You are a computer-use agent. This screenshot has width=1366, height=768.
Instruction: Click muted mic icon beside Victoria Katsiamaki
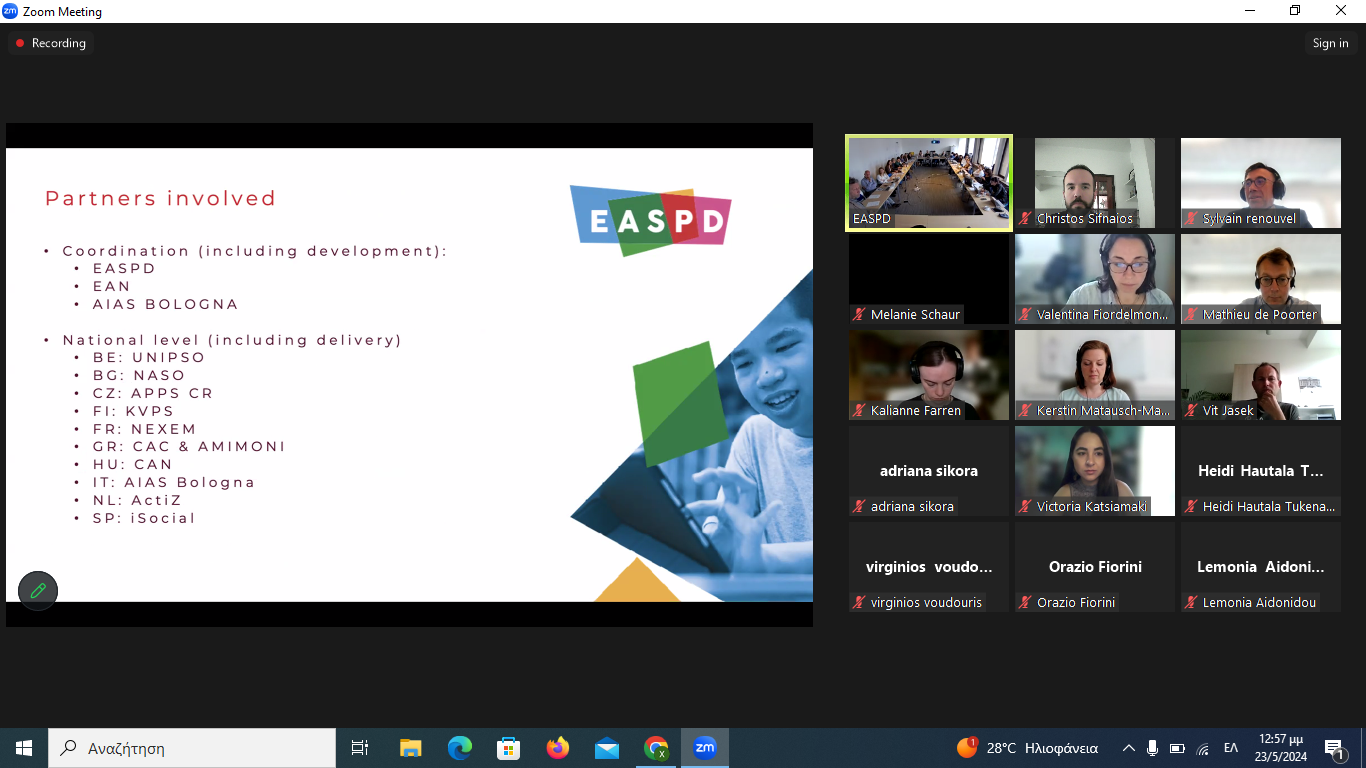click(x=1025, y=506)
